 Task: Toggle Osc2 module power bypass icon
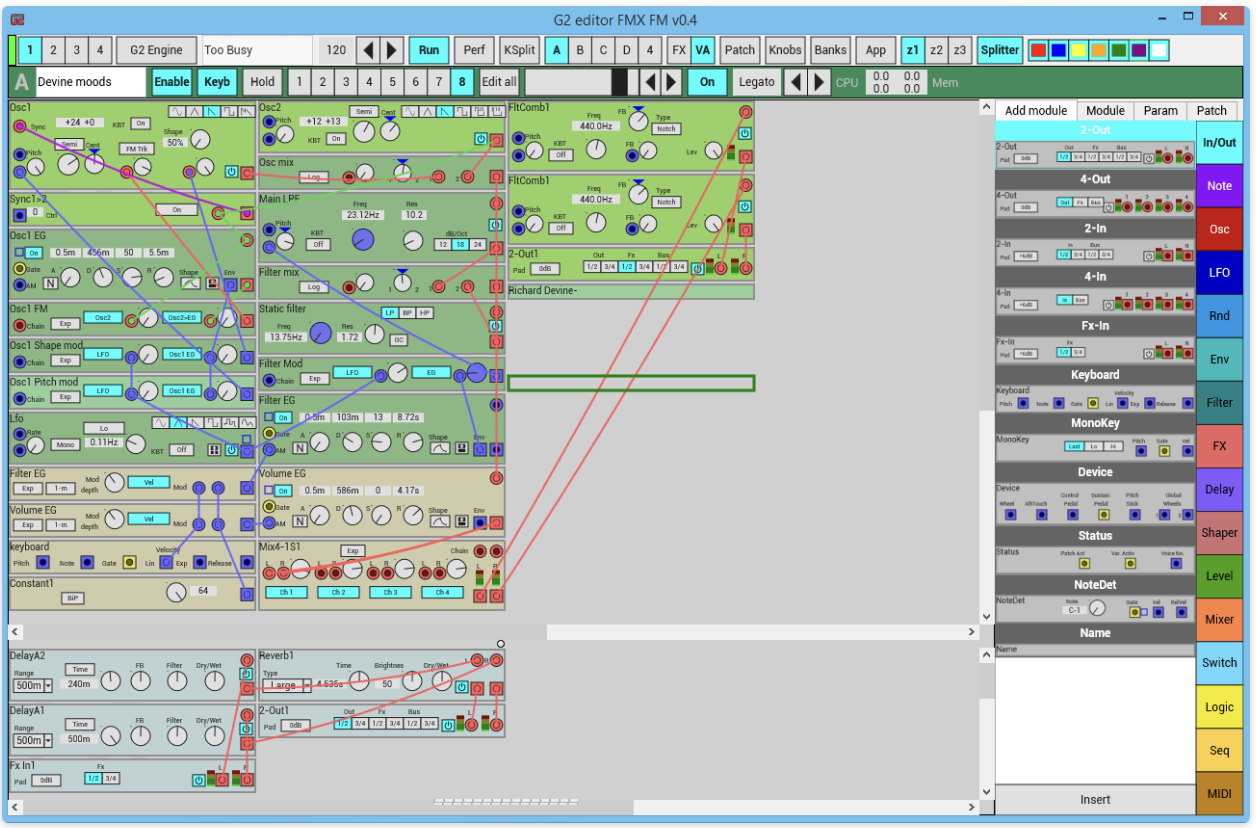point(481,140)
